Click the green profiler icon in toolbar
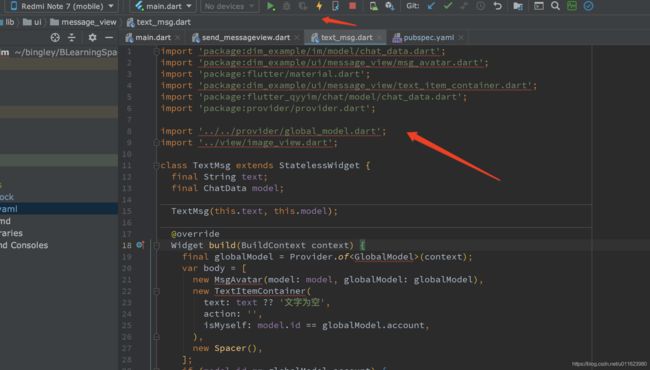 point(572,6)
